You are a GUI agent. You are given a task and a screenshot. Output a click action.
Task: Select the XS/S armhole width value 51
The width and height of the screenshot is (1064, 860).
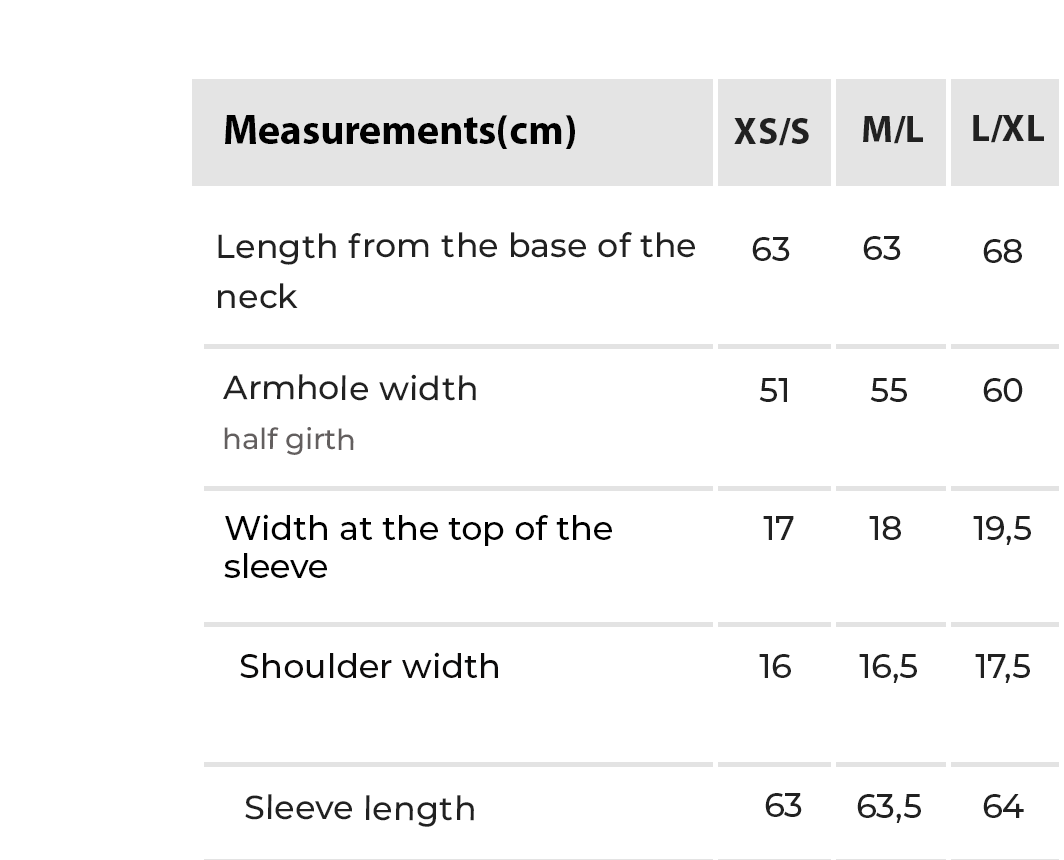point(775,390)
